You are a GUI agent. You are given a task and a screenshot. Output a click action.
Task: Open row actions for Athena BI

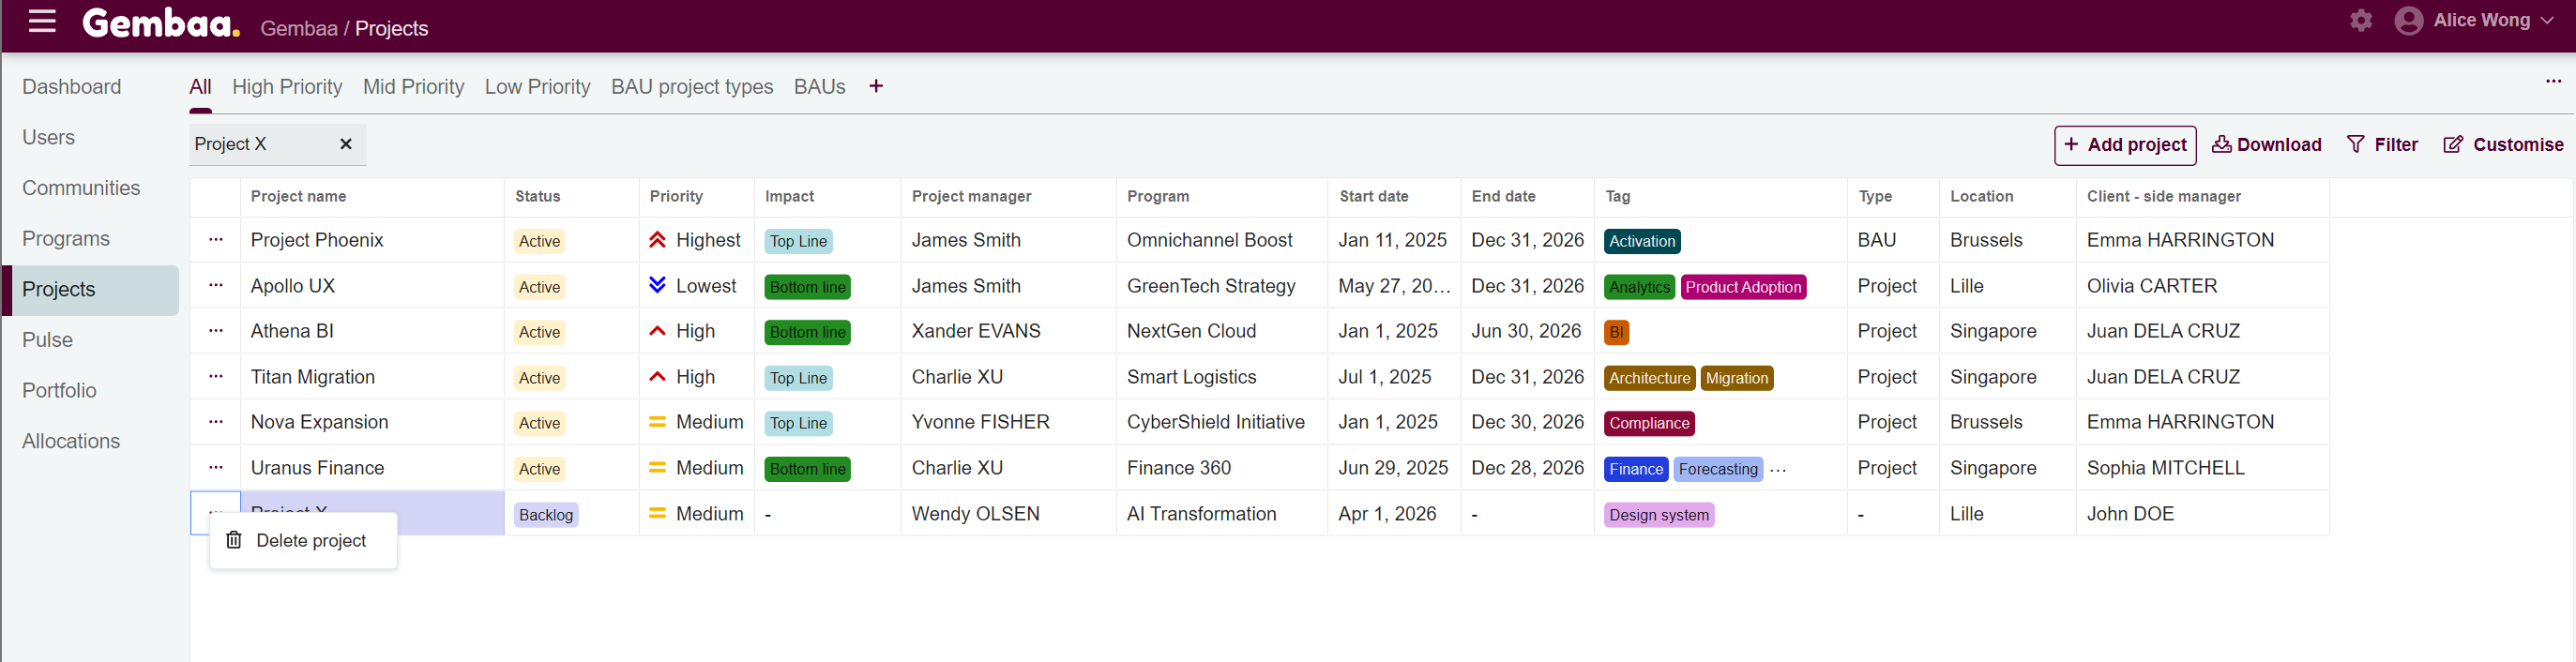pyautogui.click(x=216, y=331)
